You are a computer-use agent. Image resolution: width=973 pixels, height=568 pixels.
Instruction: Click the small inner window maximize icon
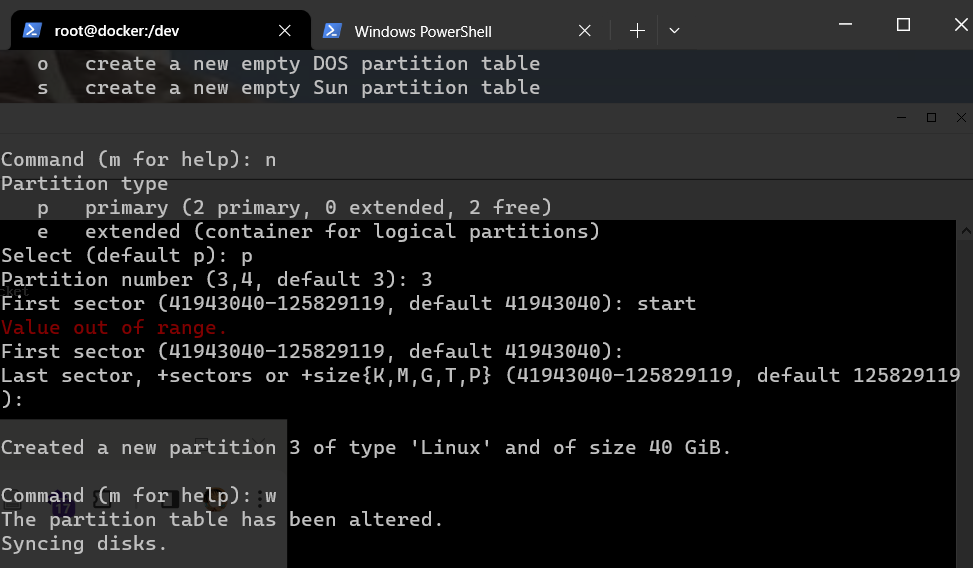point(931,118)
